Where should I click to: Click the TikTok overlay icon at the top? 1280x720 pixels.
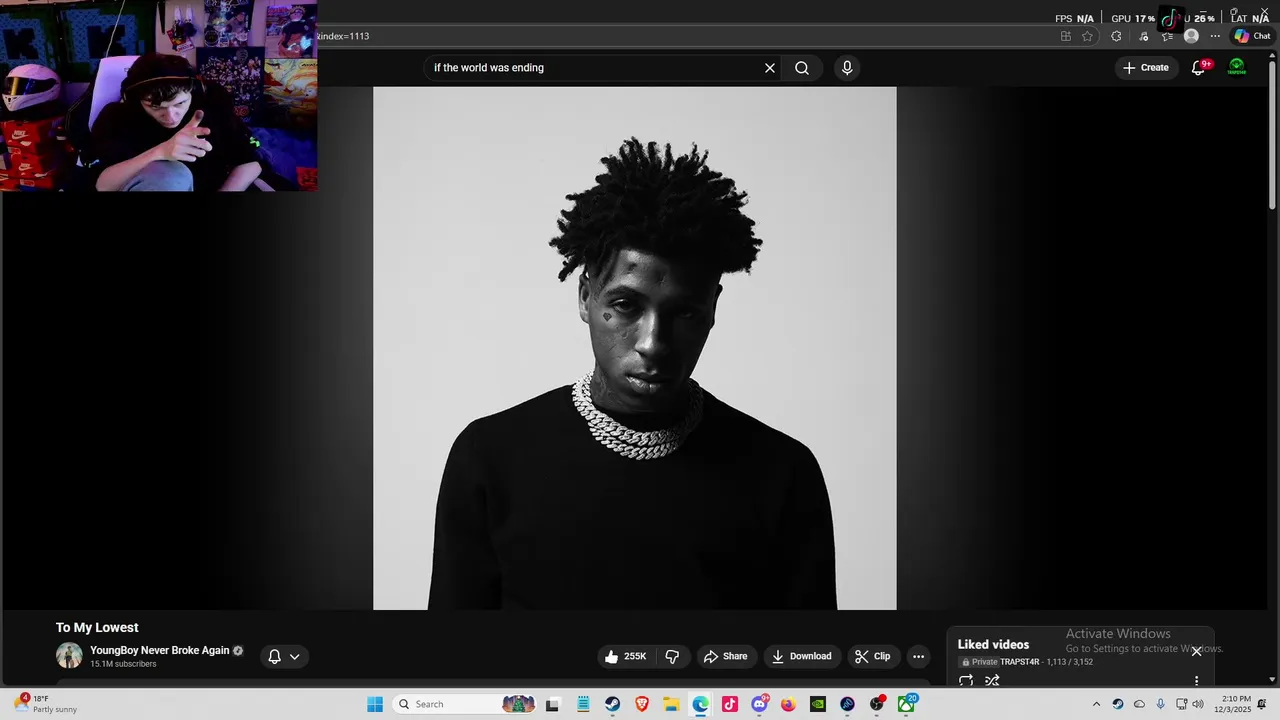(x=1170, y=18)
